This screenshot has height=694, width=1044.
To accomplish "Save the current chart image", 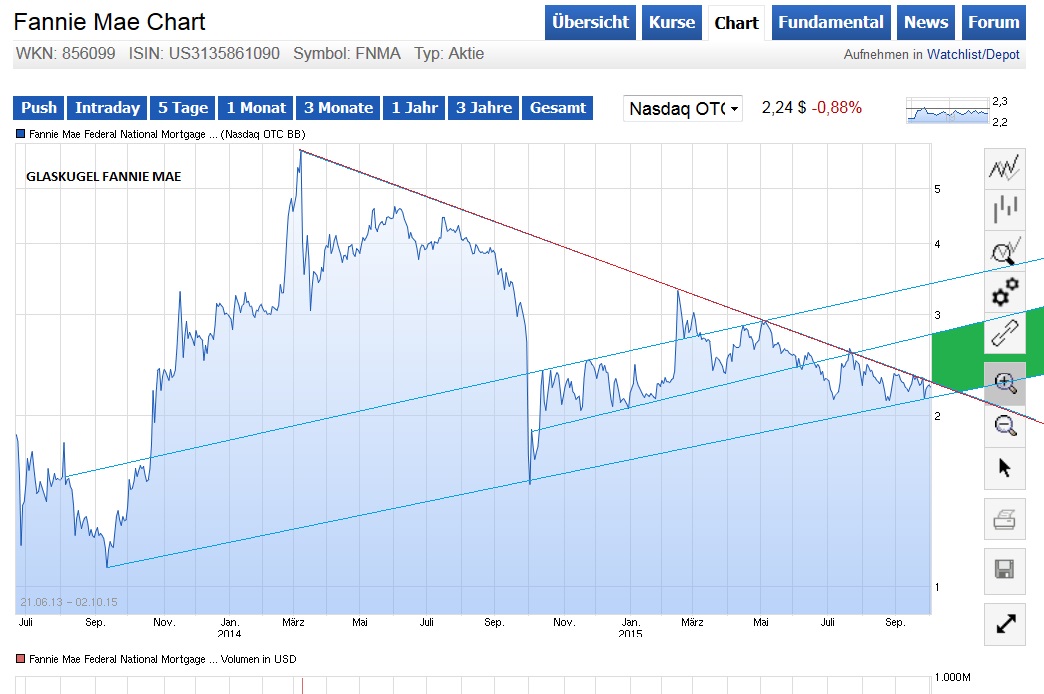I will tap(1004, 570).
